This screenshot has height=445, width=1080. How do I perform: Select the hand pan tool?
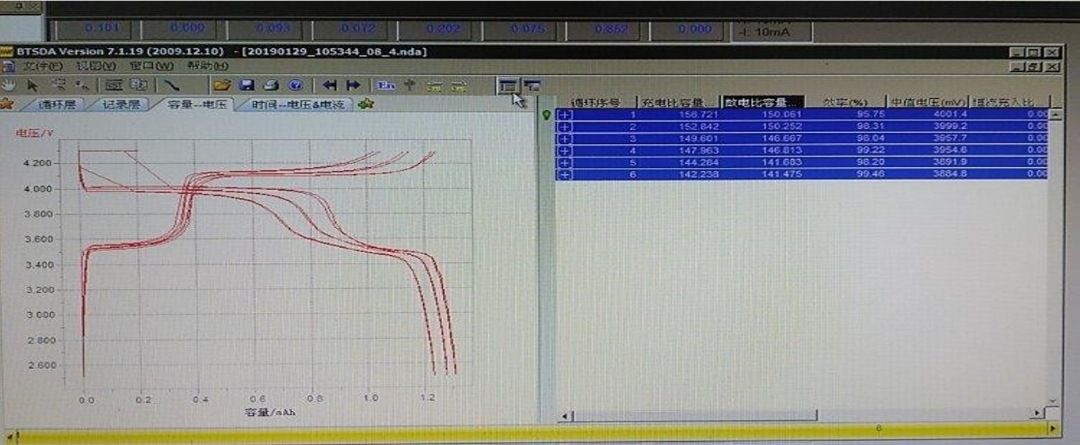point(8,86)
